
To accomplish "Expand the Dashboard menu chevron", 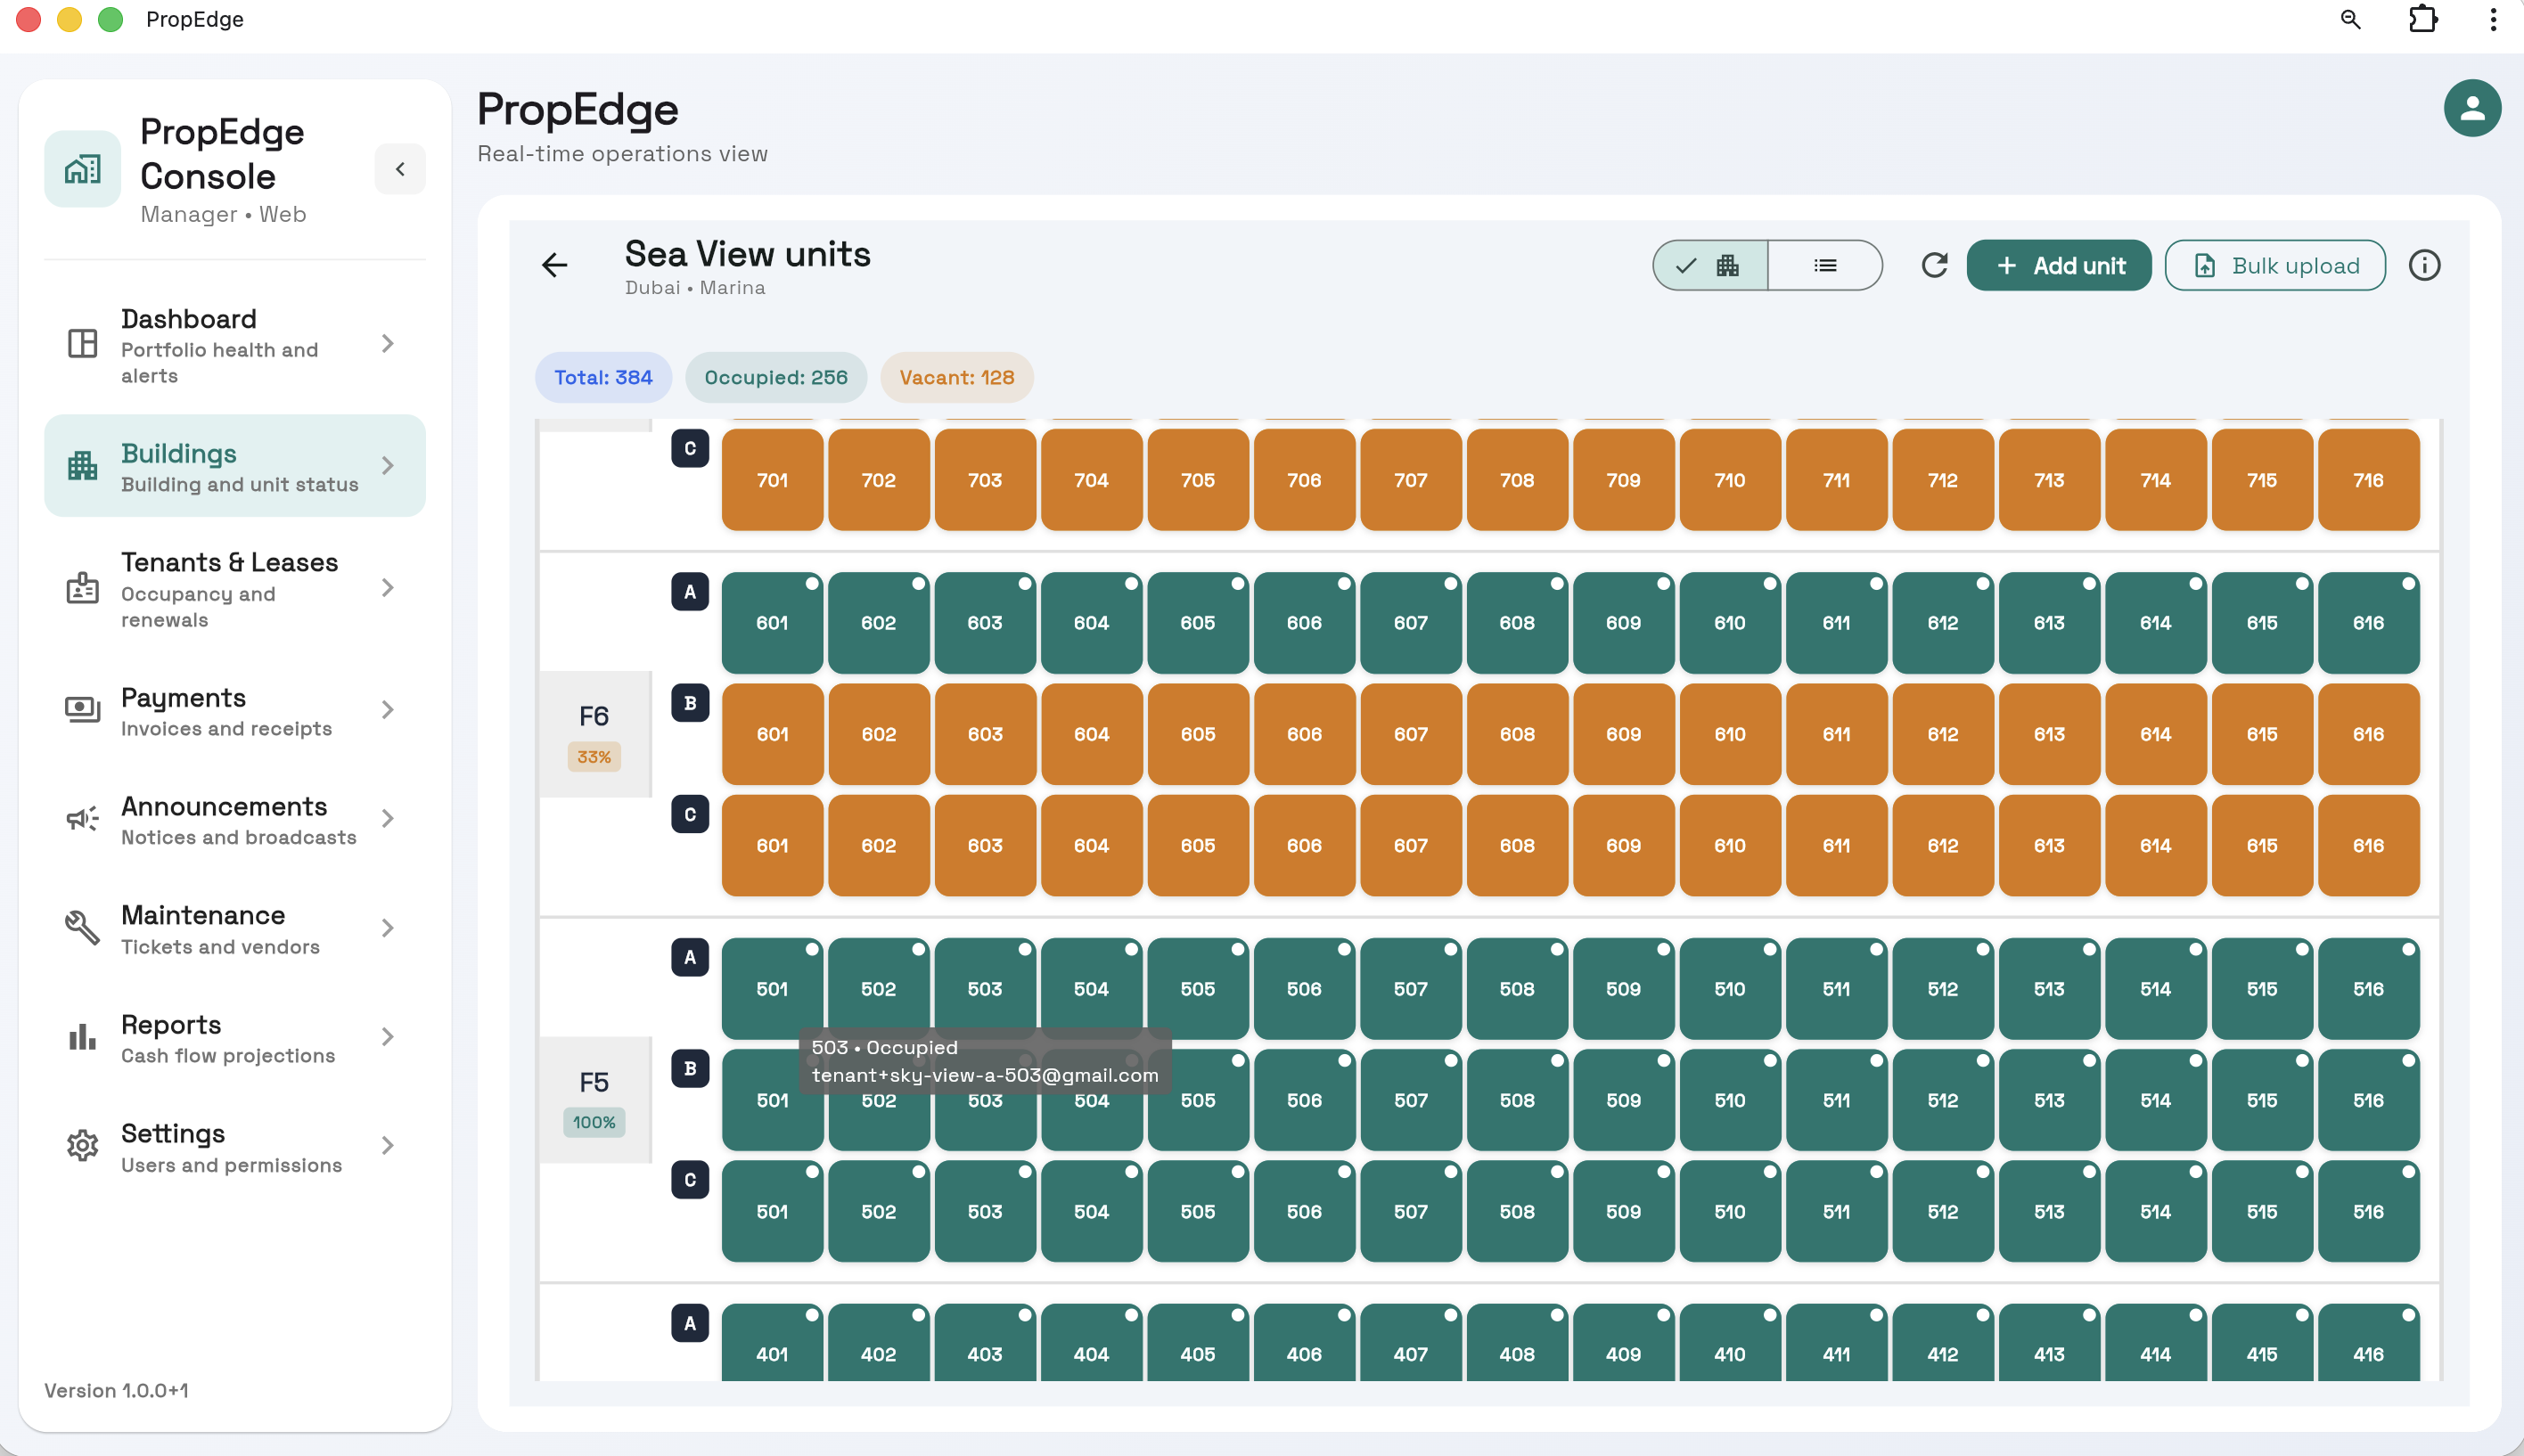I will (x=388, y=344).
